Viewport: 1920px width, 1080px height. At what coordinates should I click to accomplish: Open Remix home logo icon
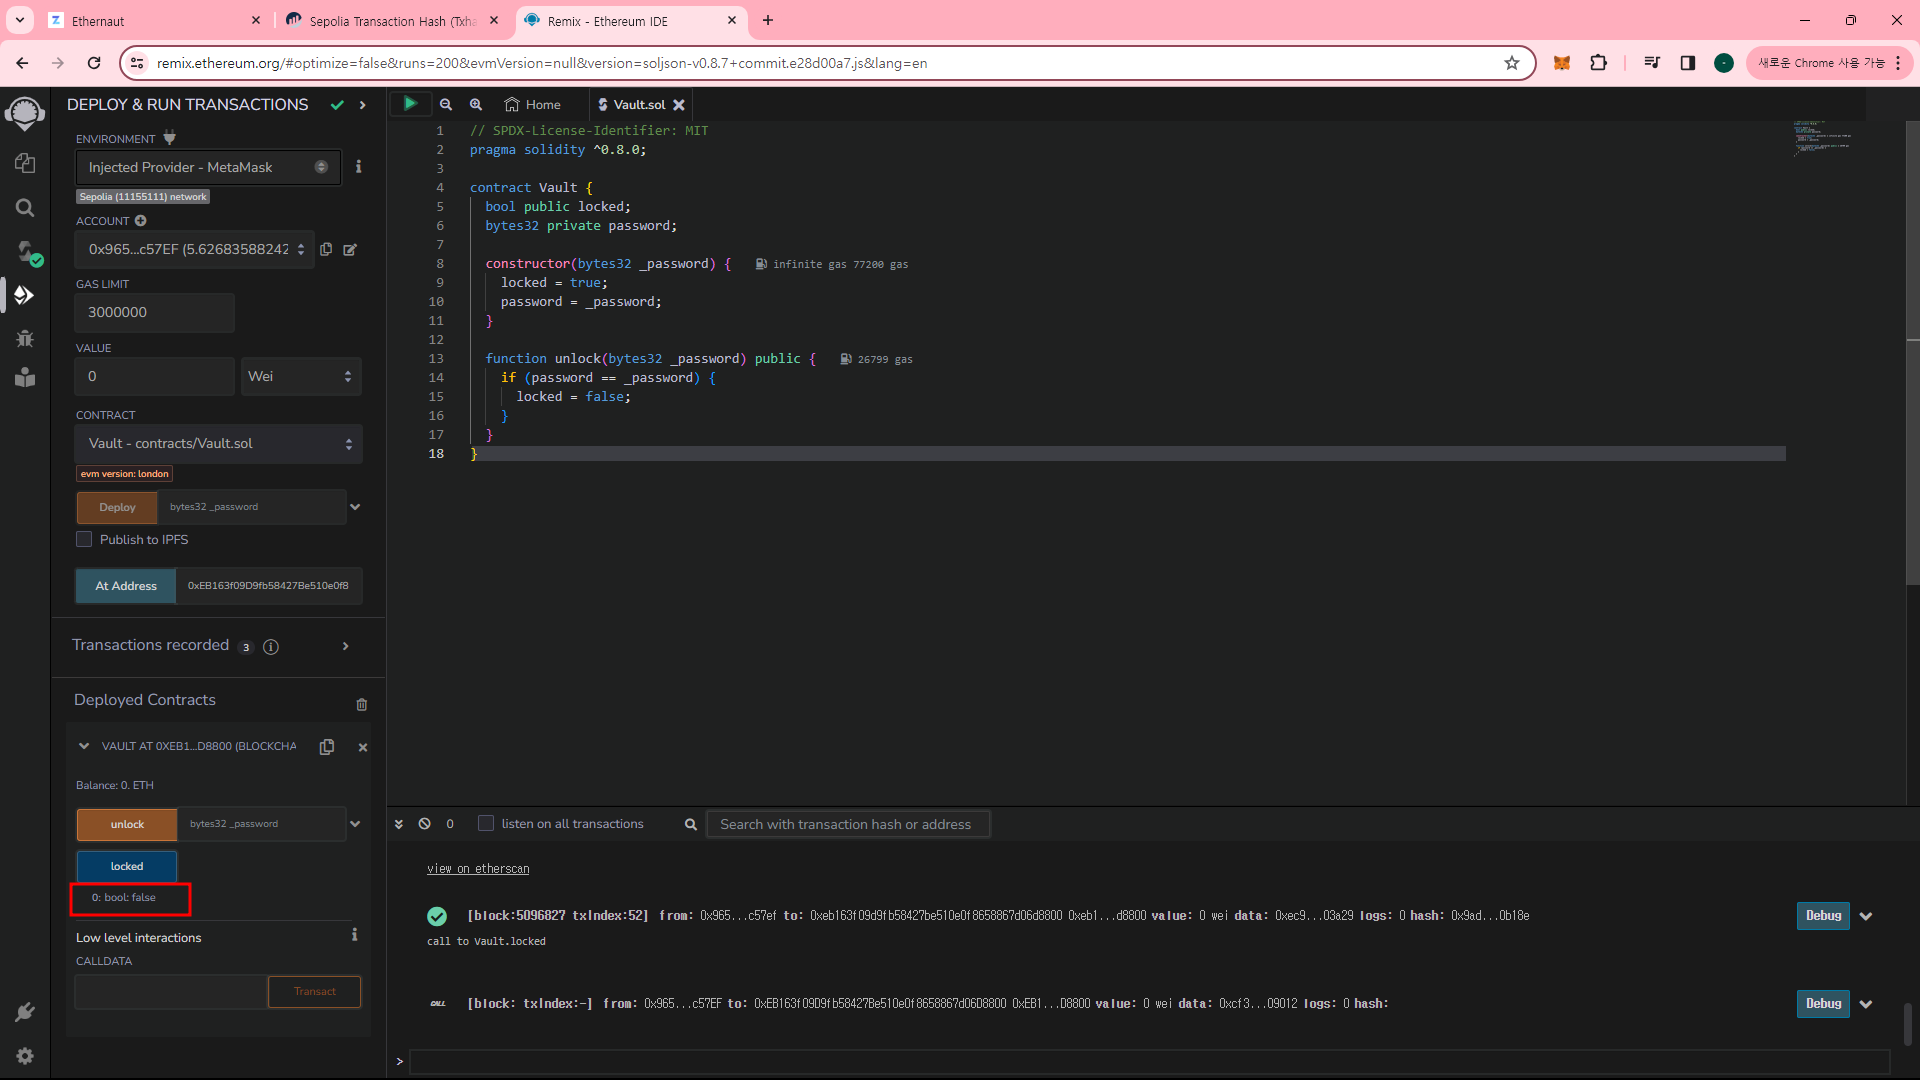coord(25,113)
